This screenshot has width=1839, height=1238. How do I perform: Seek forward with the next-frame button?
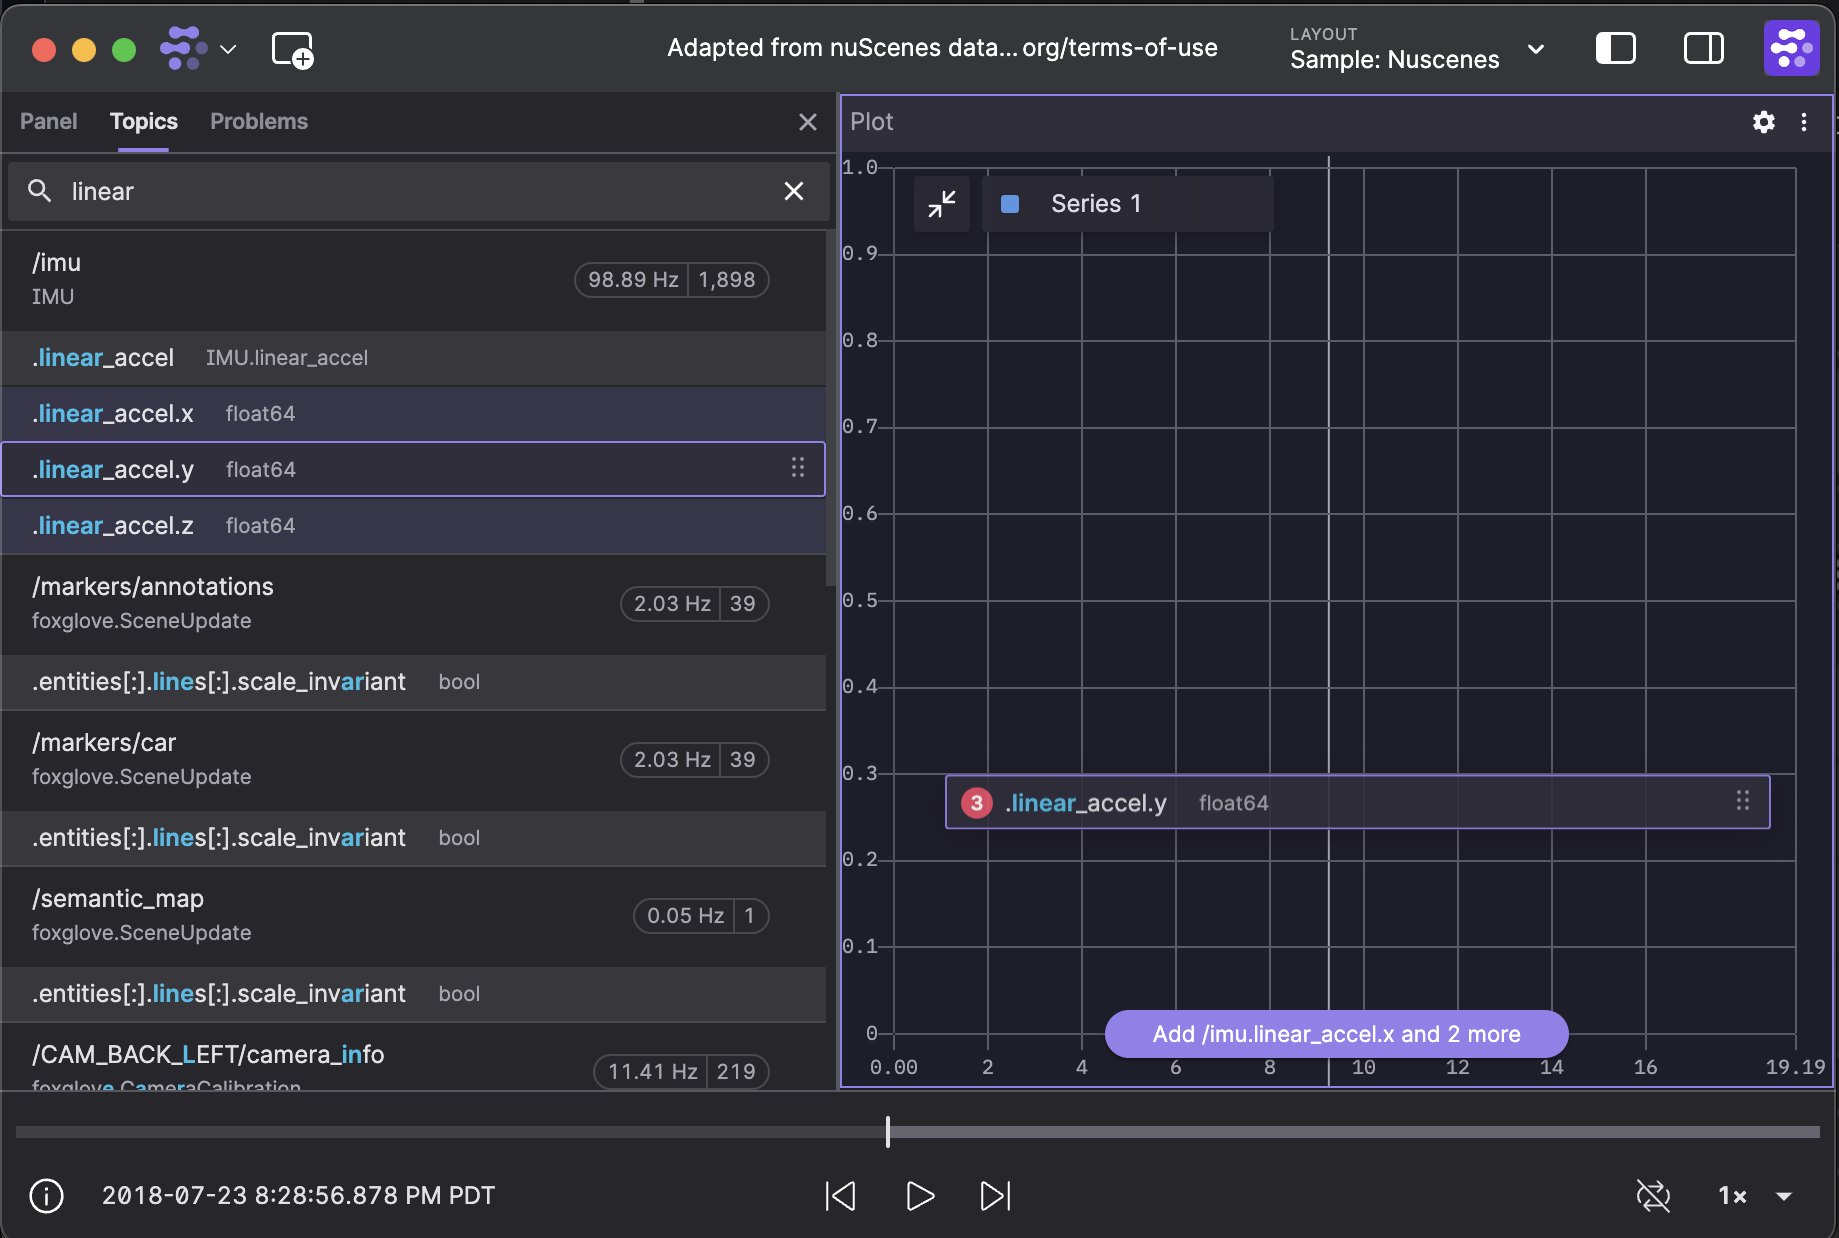click(x=995, y=1196)
